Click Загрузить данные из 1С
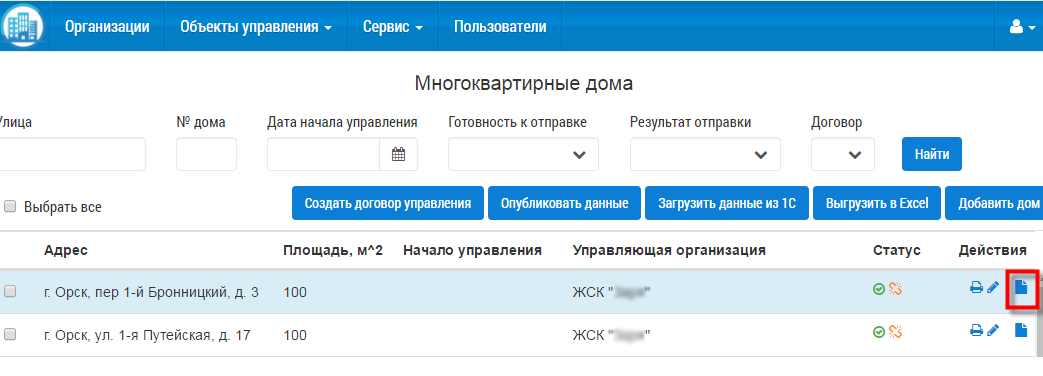Viewport: 1043px width, 376px height. click(x=726, y=204)
